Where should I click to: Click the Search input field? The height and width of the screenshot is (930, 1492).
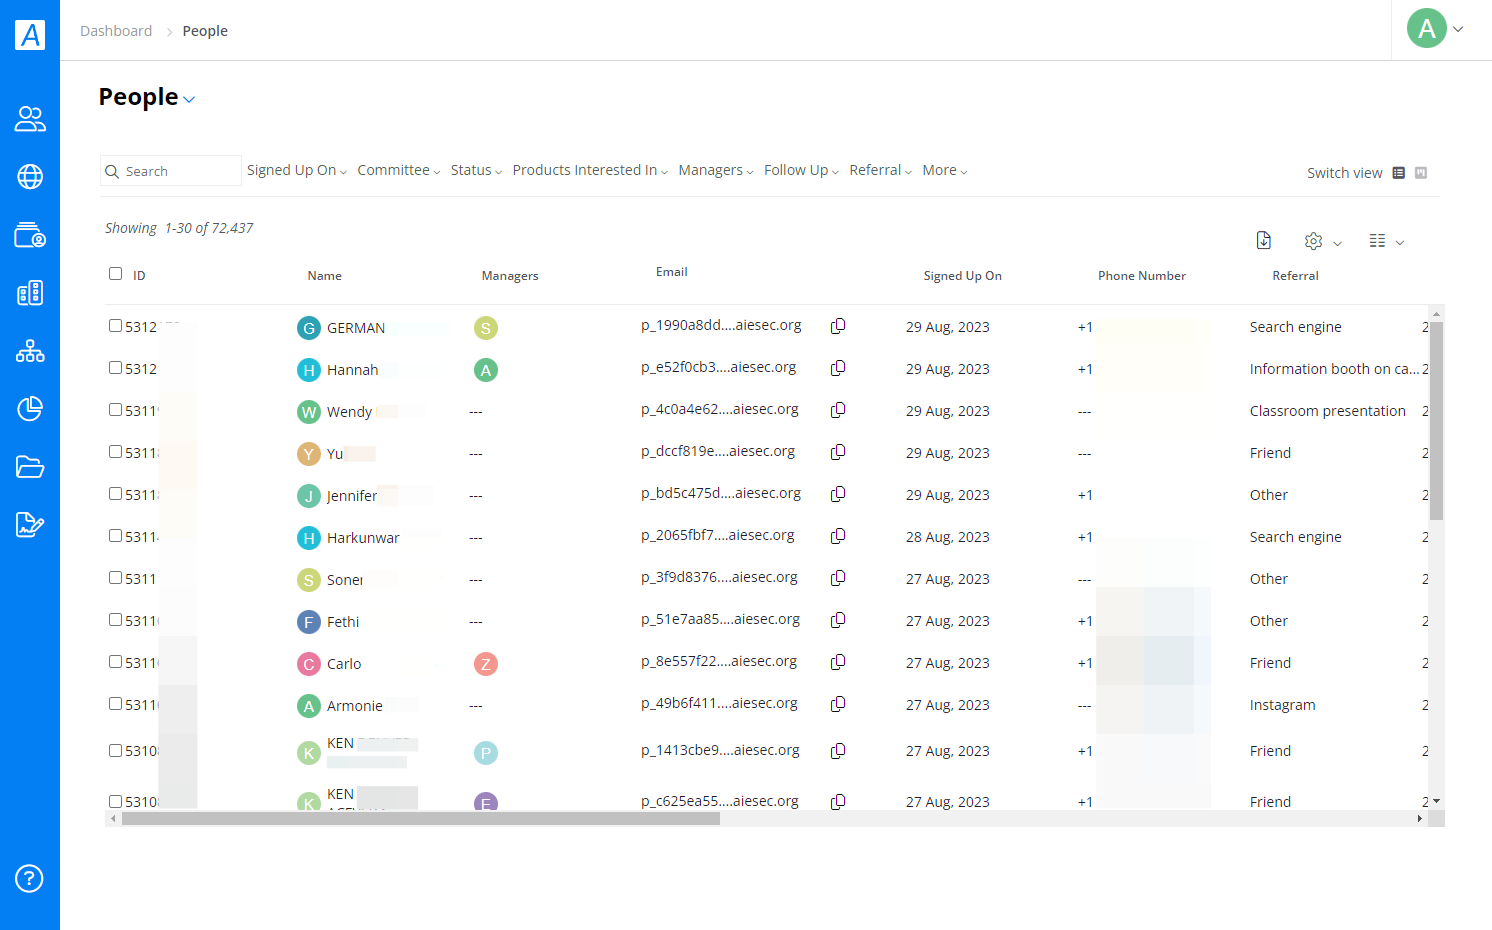point(171,171)
